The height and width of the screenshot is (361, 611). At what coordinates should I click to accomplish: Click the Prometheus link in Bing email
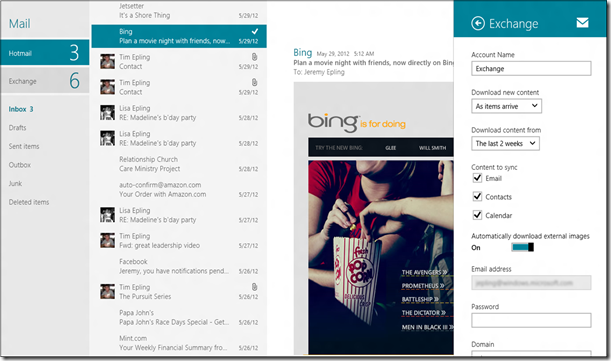point(423,286)
